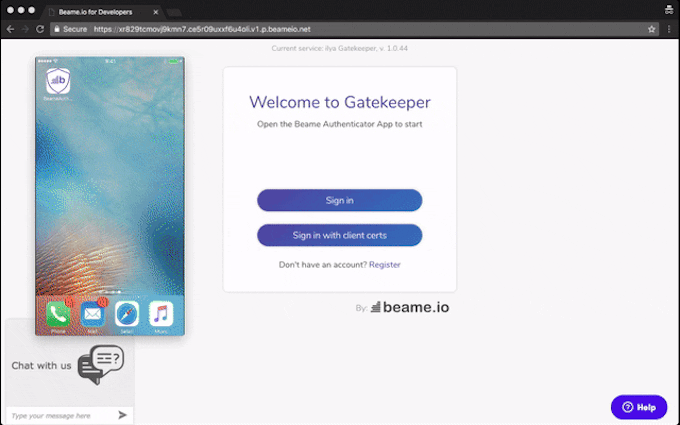Open the Mail app in phone dock

tap(92, 314)
